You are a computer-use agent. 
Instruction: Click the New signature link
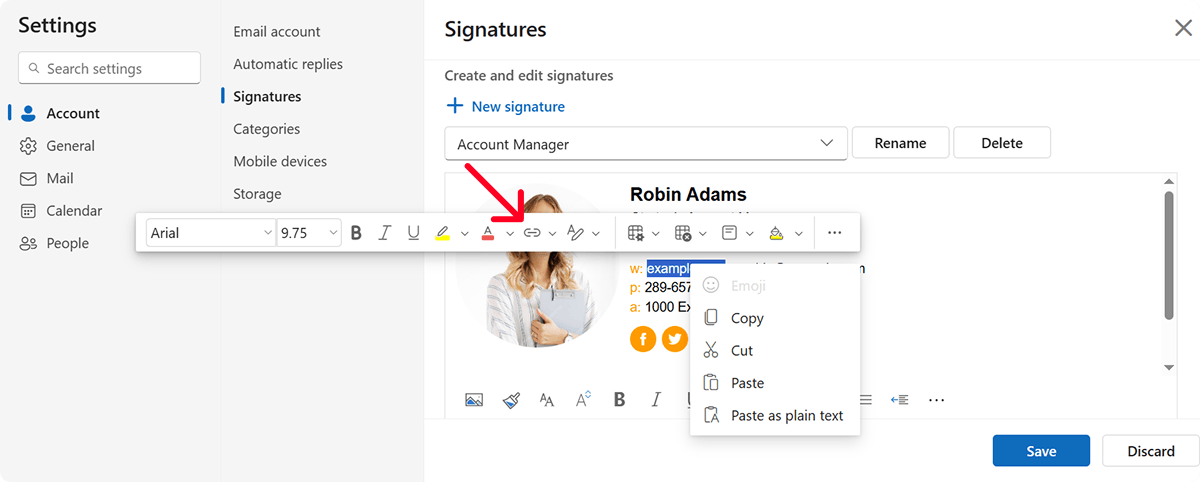point(505,106)
